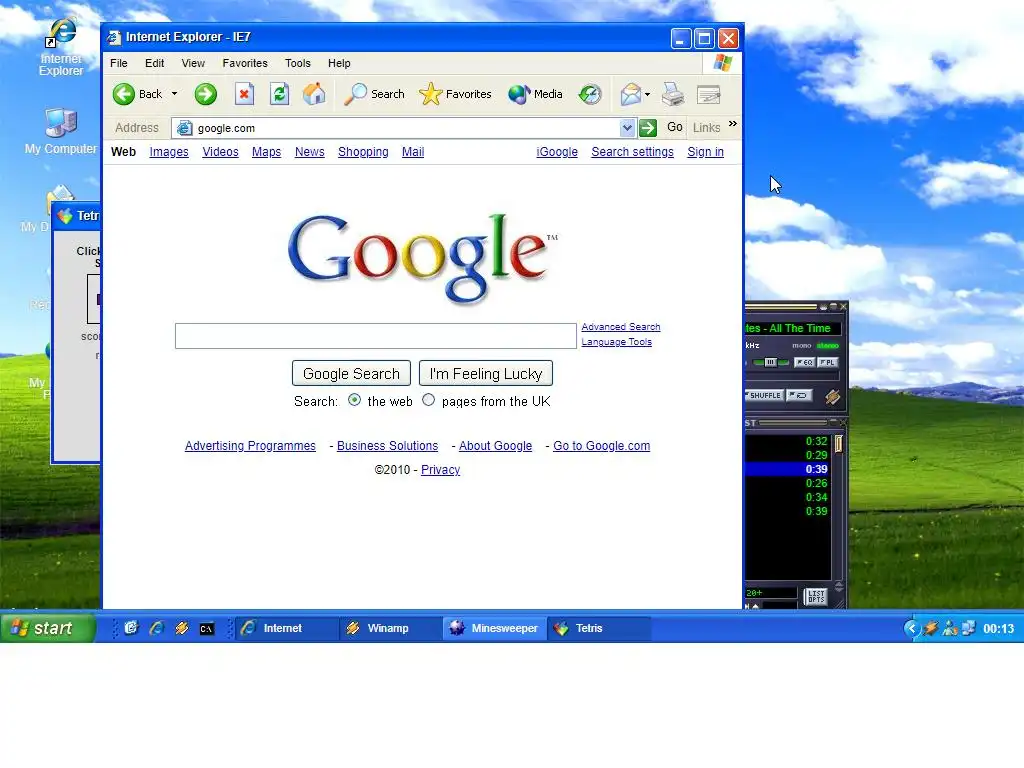Open the Media toolbar button
The width and height of the screenshot is (1024, 768).
click(536, 94)
